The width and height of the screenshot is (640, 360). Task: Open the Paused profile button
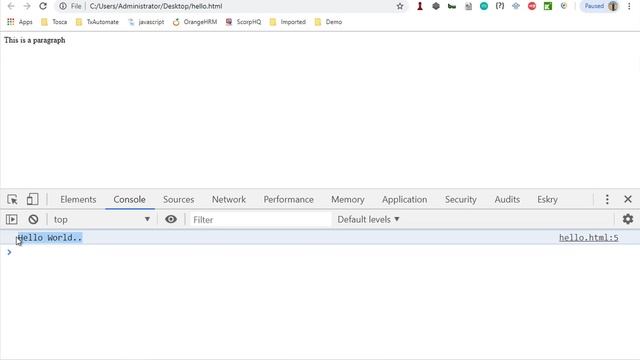[600, 6]
